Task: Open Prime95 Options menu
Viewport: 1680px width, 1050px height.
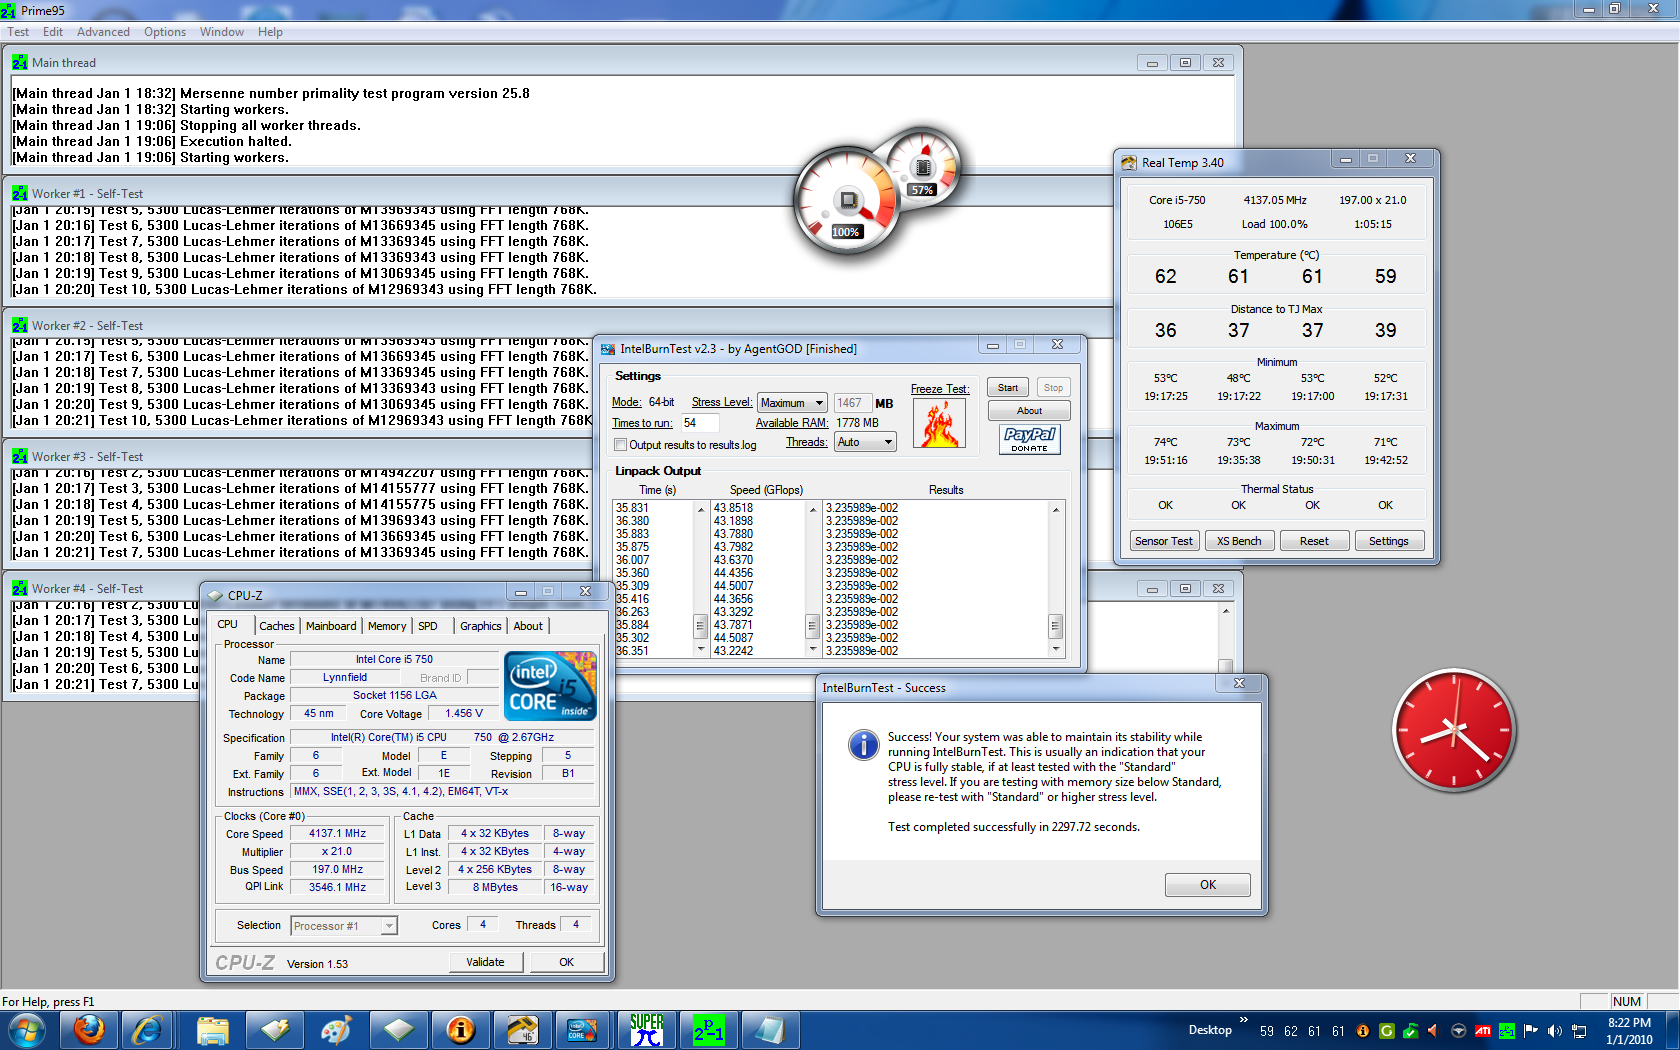Action: click(x=165, y=32)
